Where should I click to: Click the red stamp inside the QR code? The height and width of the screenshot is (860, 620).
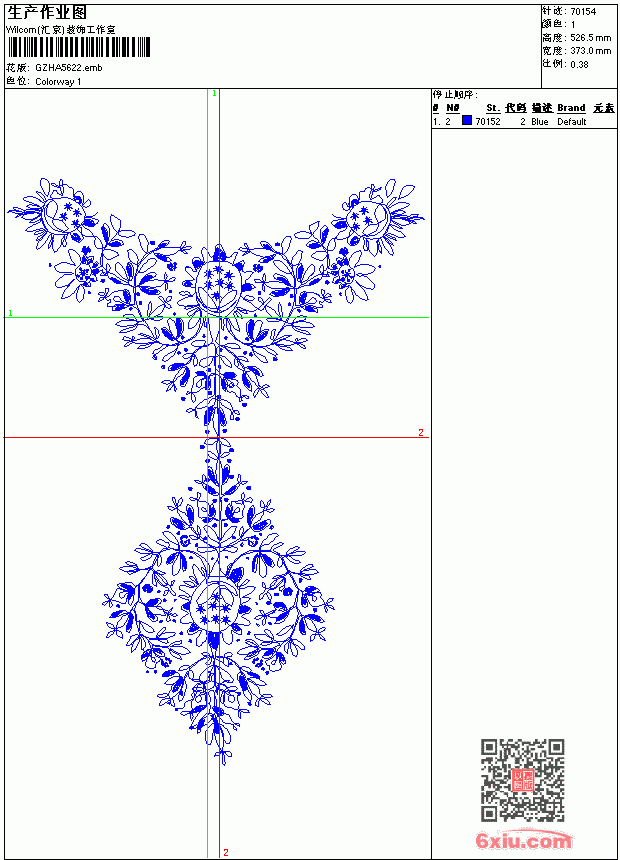coord(523,780)
